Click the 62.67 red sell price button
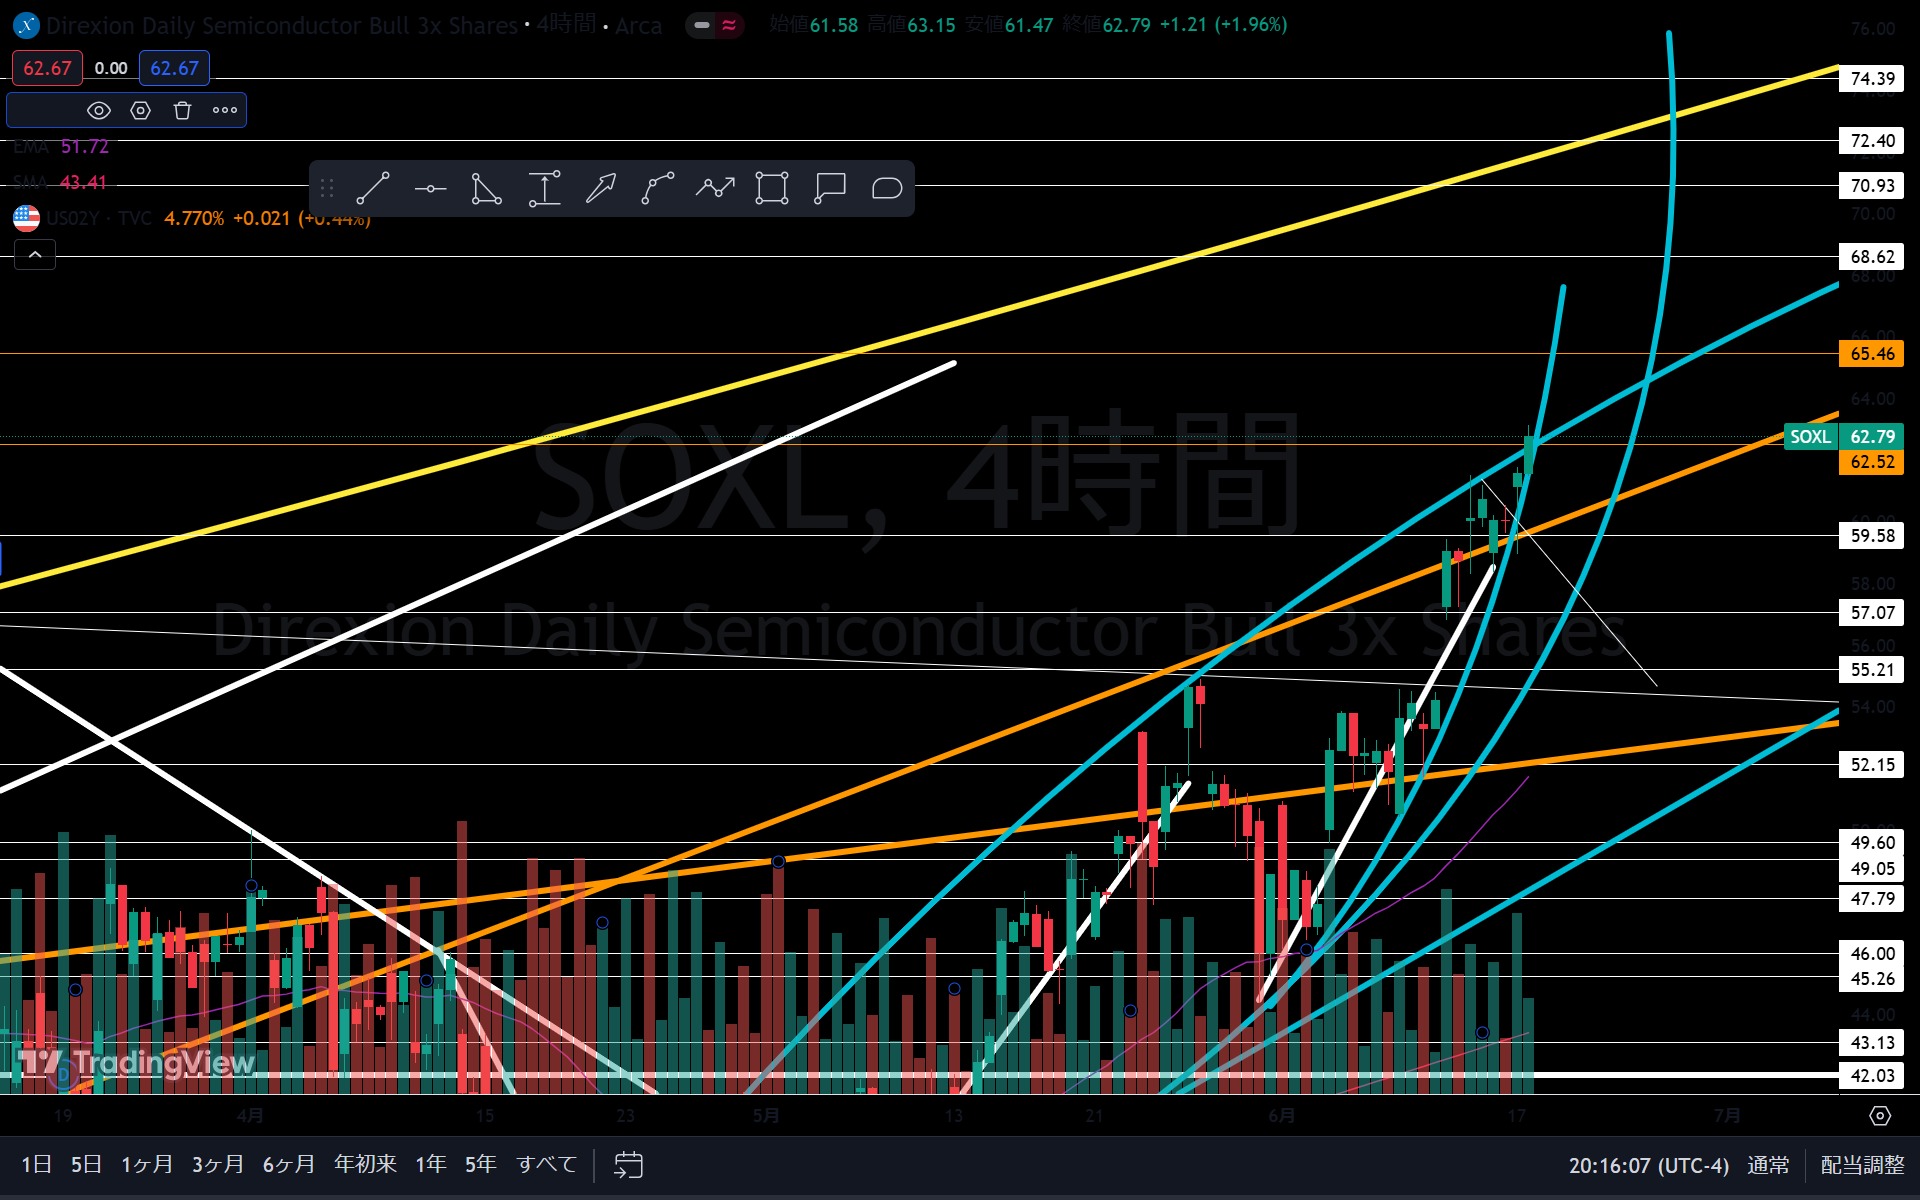Image resolution: width=1920 pixels, height=1200 pixels. 47,68
